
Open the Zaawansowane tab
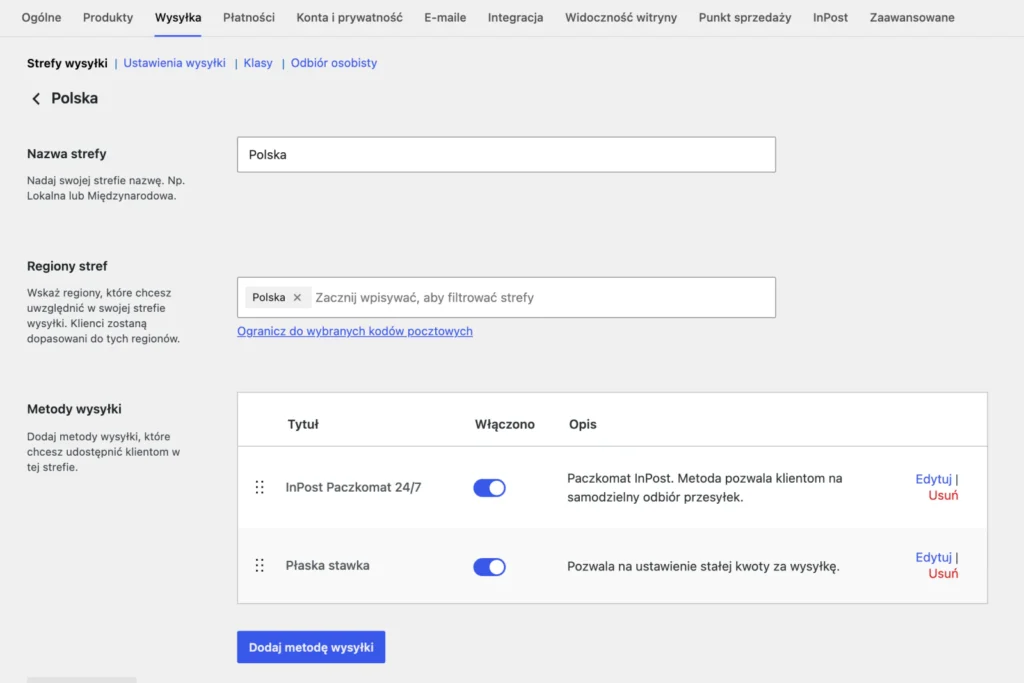[912, 18]
